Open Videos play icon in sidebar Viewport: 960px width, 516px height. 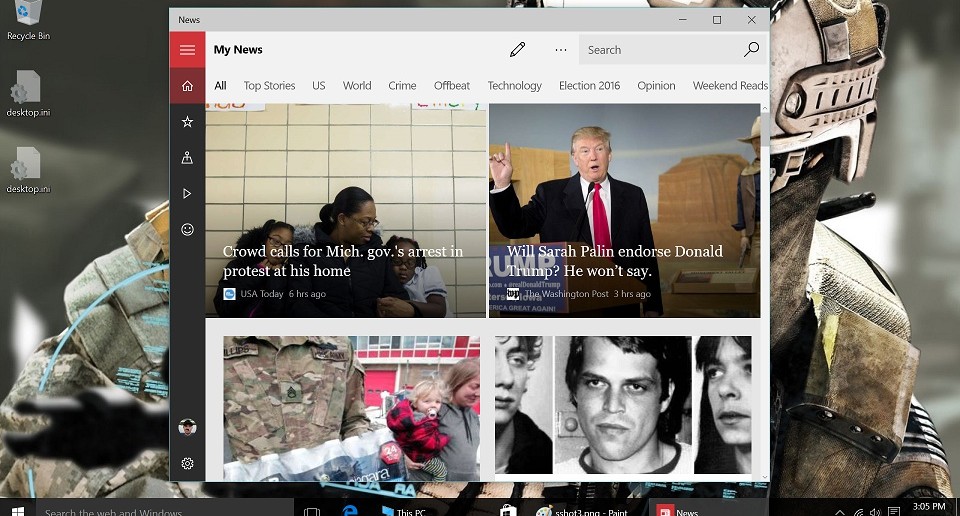click(x=187, y=193)
